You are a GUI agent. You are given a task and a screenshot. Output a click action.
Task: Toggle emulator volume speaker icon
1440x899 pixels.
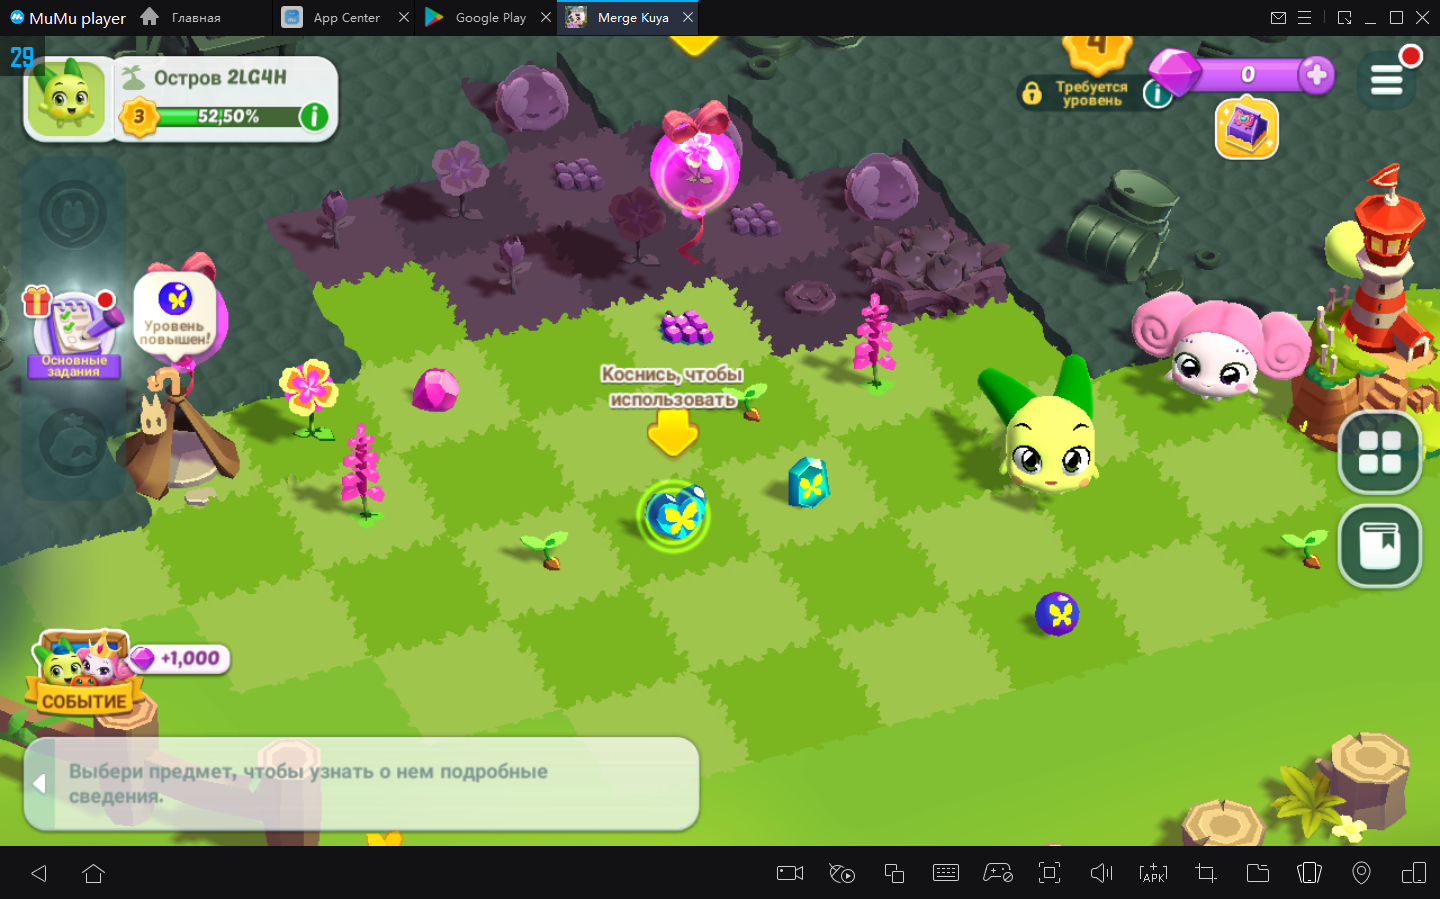(x=1101, y=873)
